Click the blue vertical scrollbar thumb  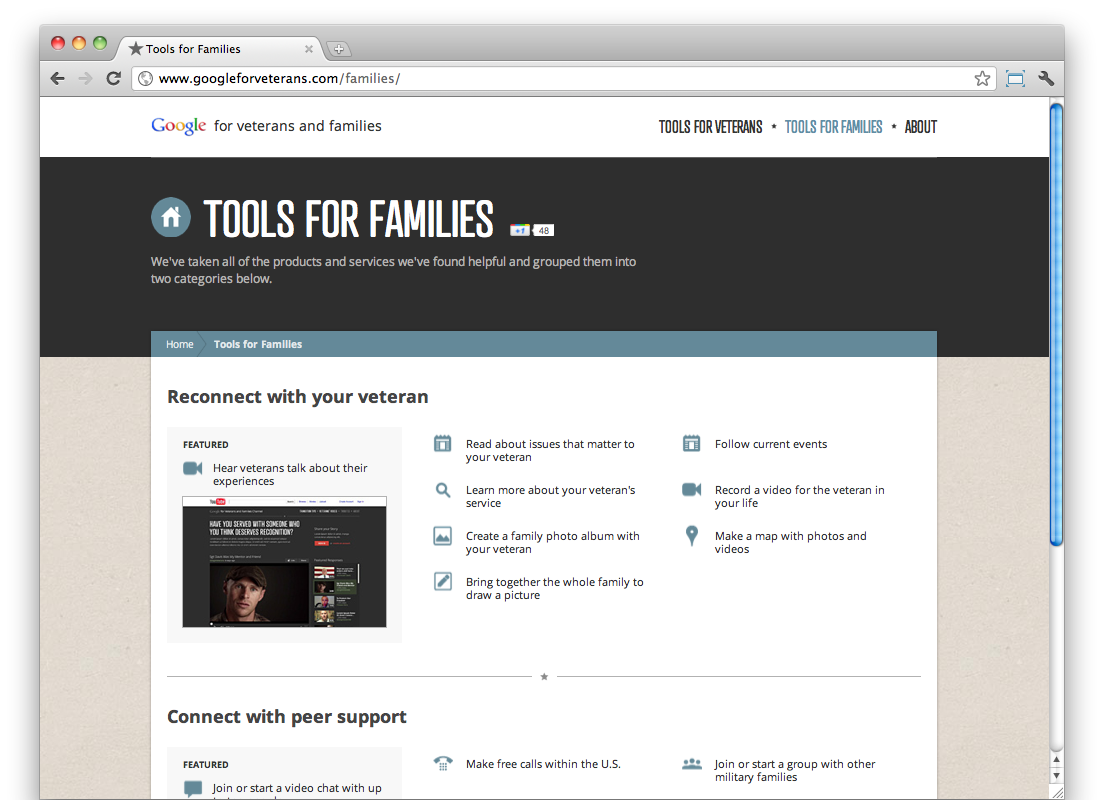pos(1056,324)
